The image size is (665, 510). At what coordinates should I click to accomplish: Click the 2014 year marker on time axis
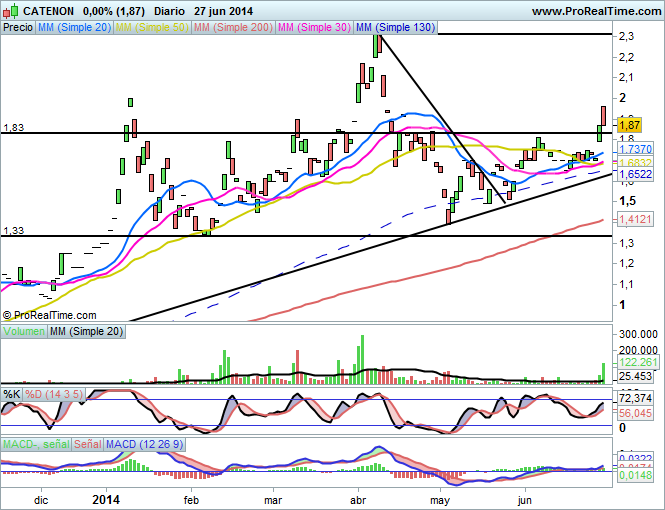(106, 500)
